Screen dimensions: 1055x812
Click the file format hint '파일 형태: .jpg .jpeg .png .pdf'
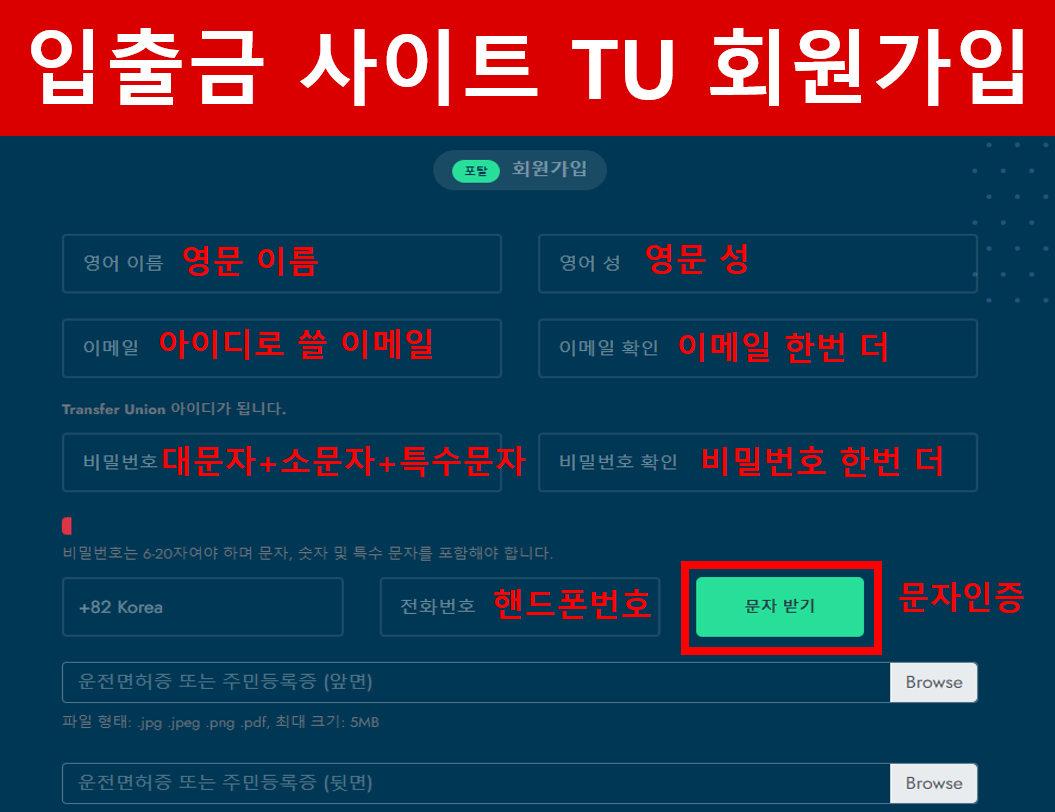click(x=221, y=722)
